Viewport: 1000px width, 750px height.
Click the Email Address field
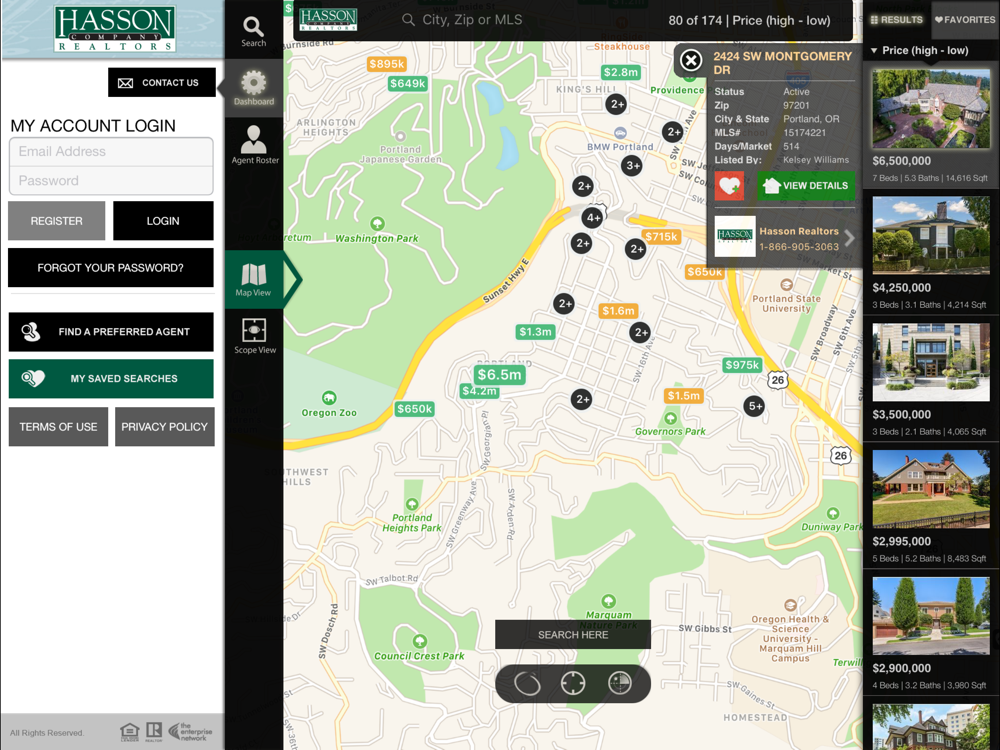111,152
